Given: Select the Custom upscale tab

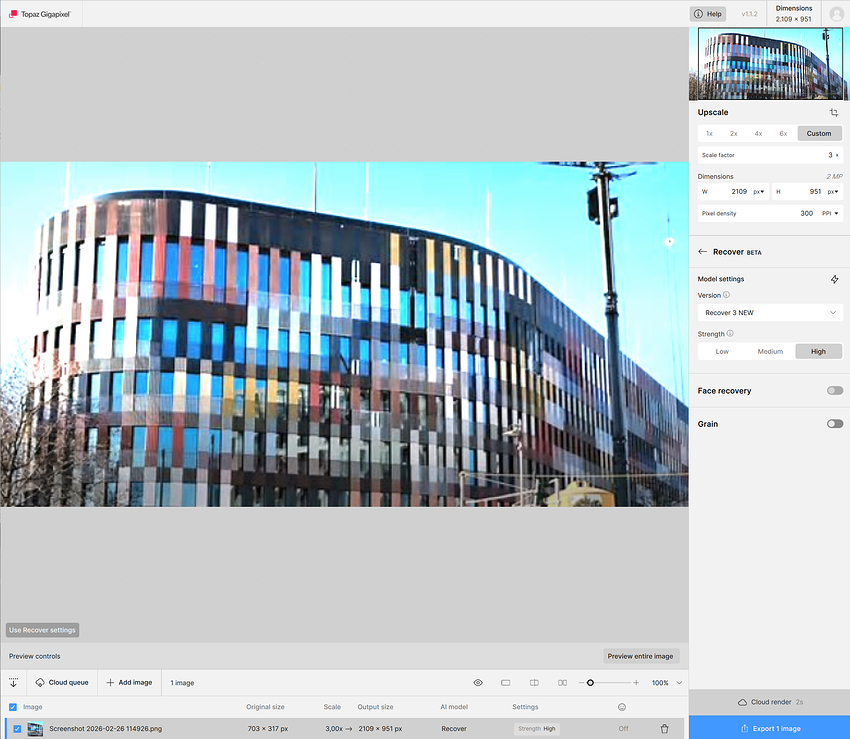Looking at the screenshot, I should coord(819,133).
